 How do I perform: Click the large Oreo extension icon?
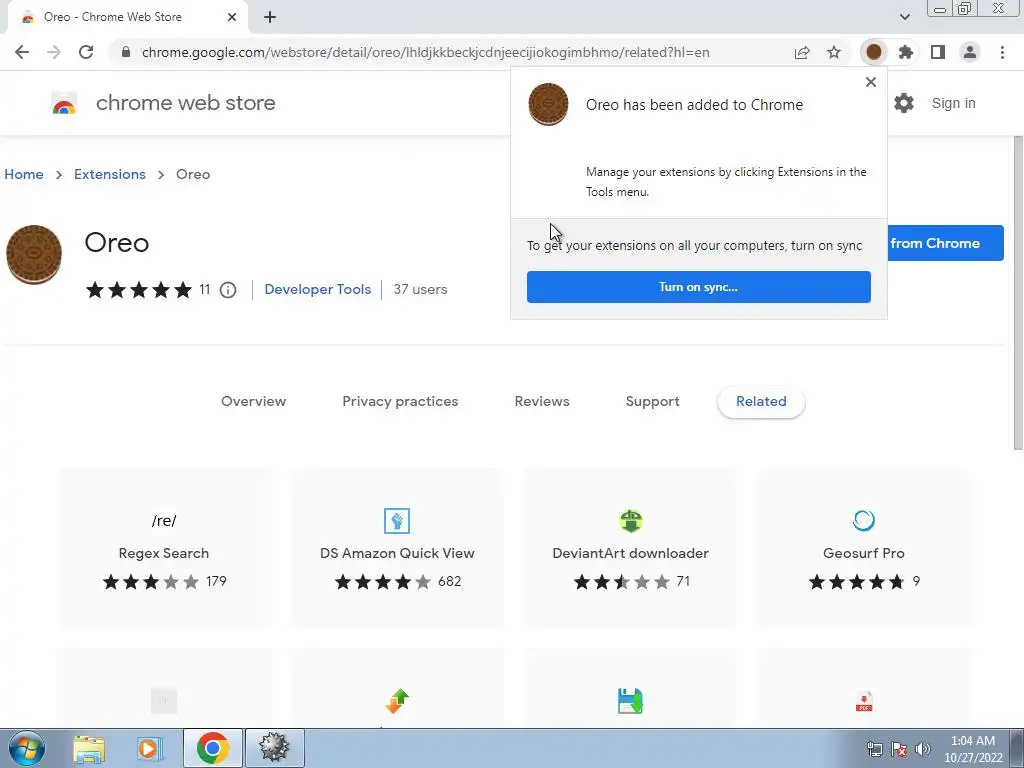(x=34, y=255)
